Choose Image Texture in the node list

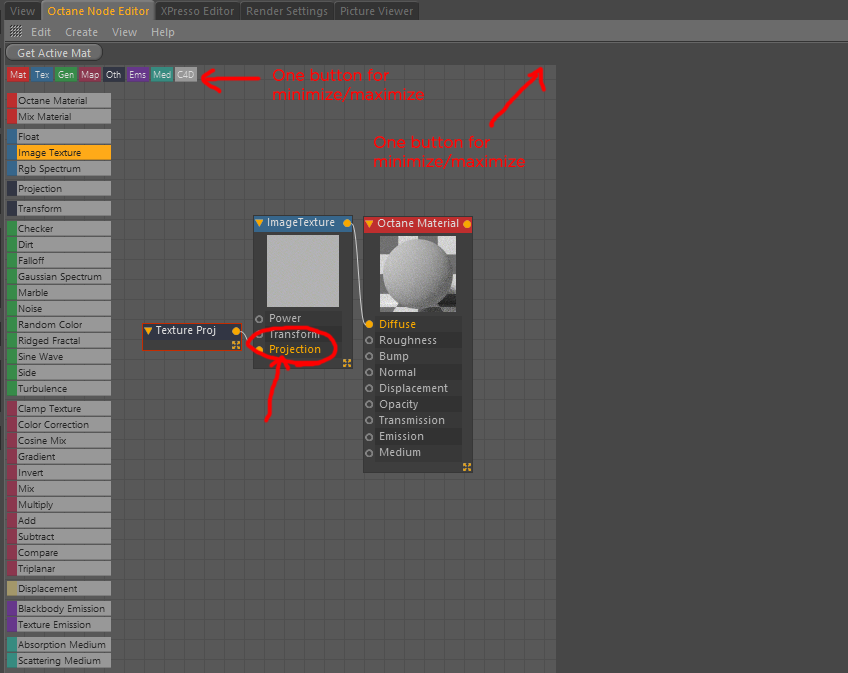(59, 153)
